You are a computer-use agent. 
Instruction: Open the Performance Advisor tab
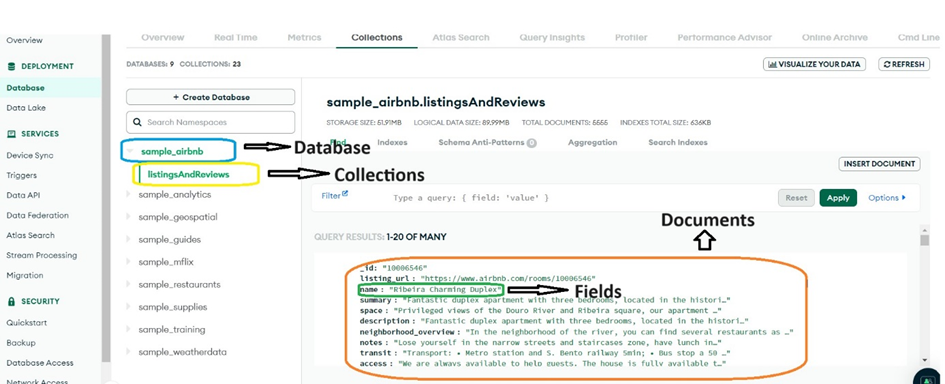(724, 37)
